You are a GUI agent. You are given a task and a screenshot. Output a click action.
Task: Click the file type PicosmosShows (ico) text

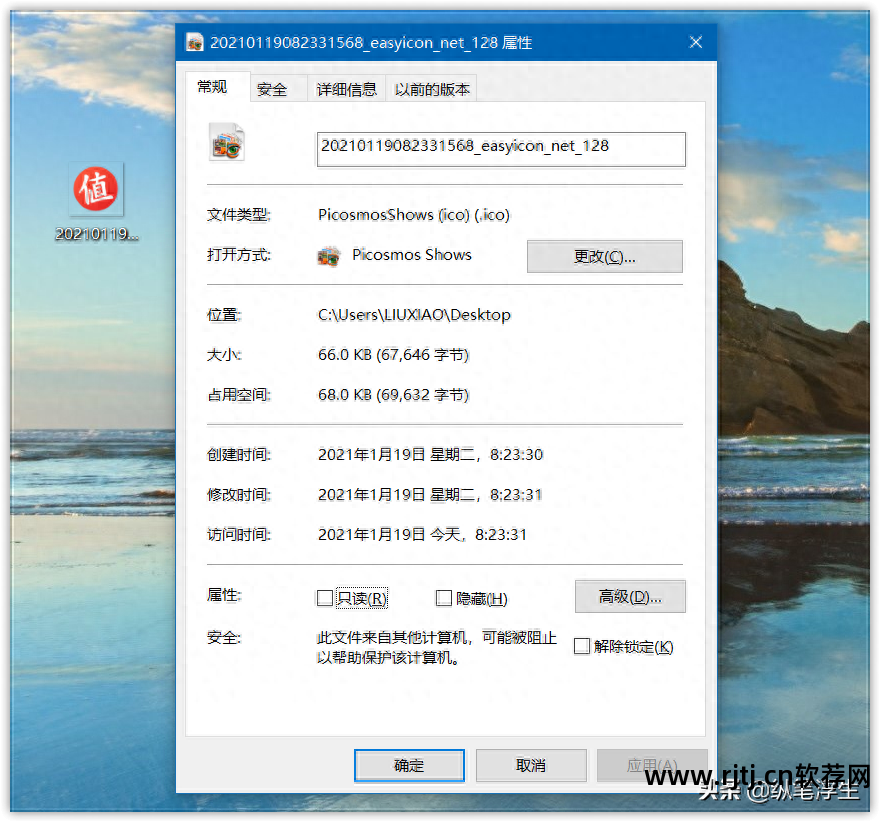pyautogui.click(x=414, y=215)
